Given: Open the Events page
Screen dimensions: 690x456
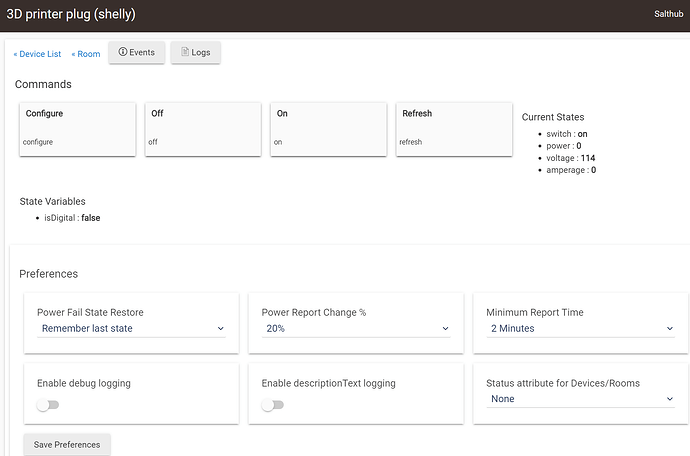Looking at the screenshot, I should [136, 52].
